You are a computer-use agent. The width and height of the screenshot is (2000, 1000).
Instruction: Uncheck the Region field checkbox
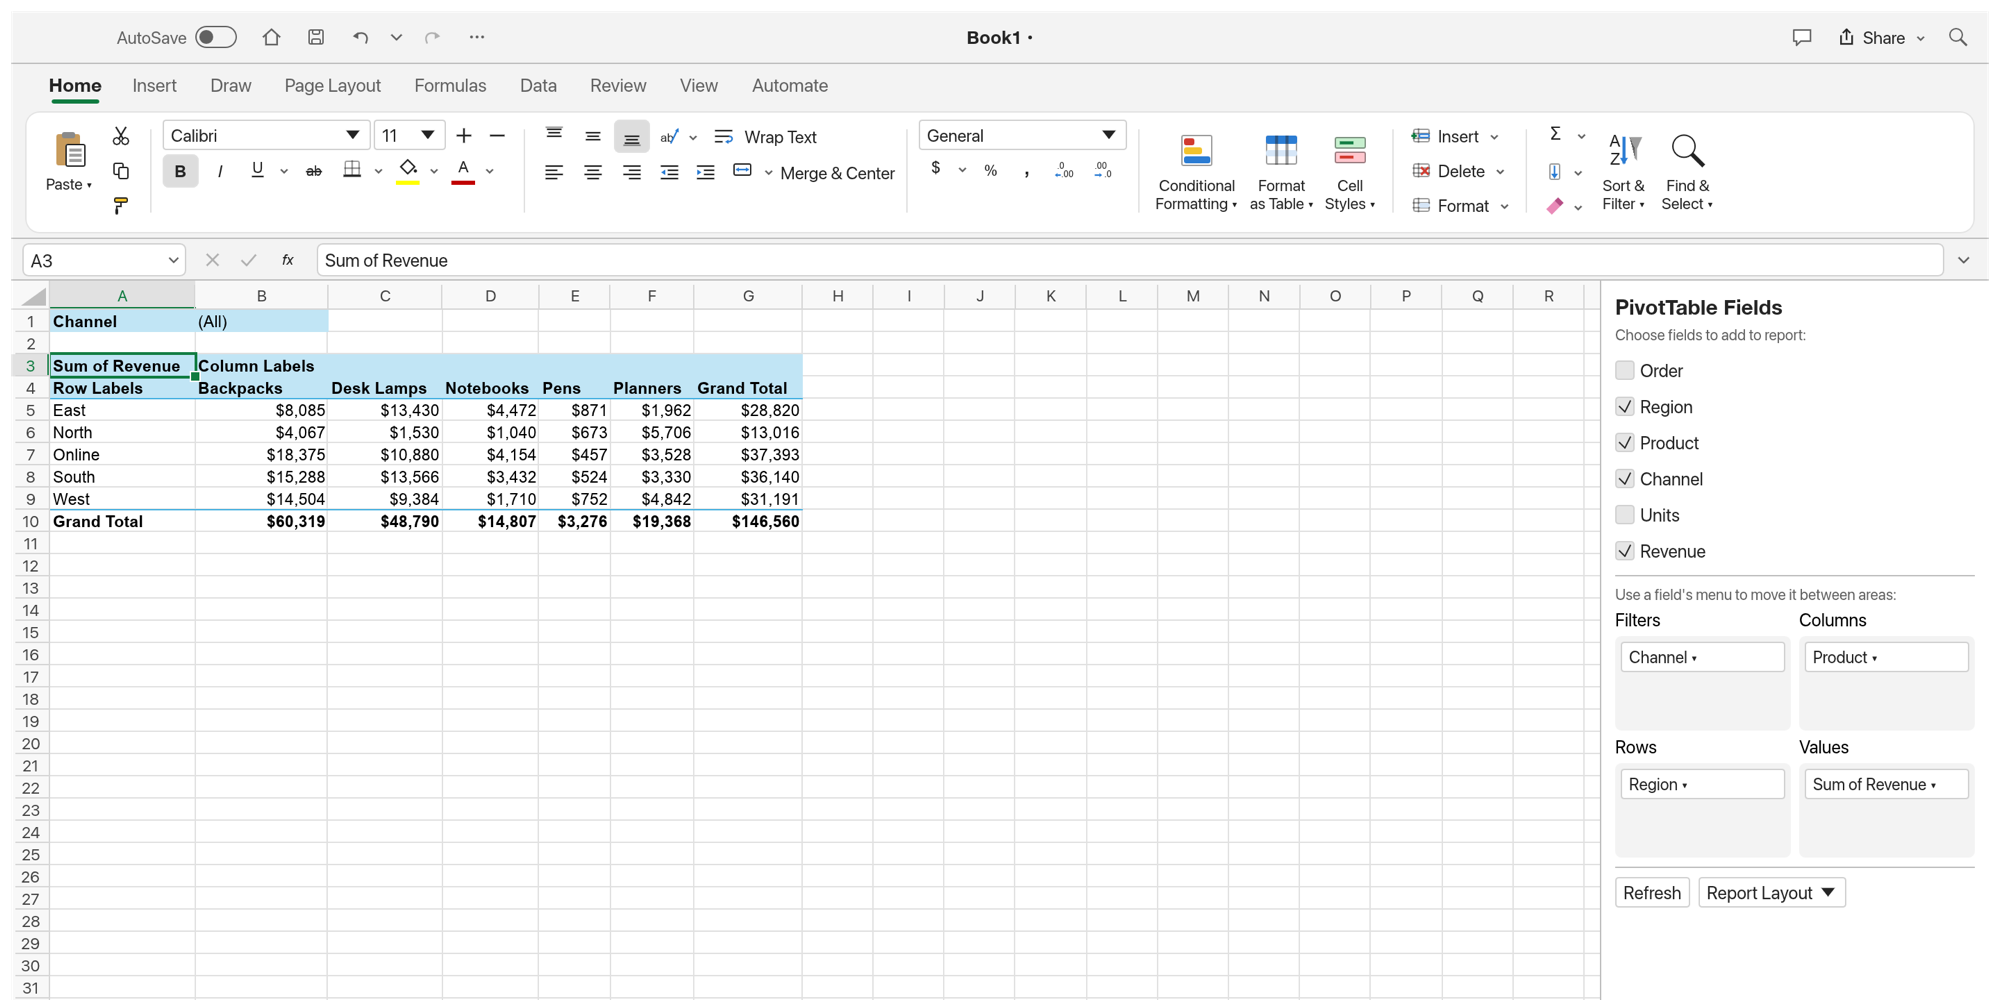(1625, 406)
